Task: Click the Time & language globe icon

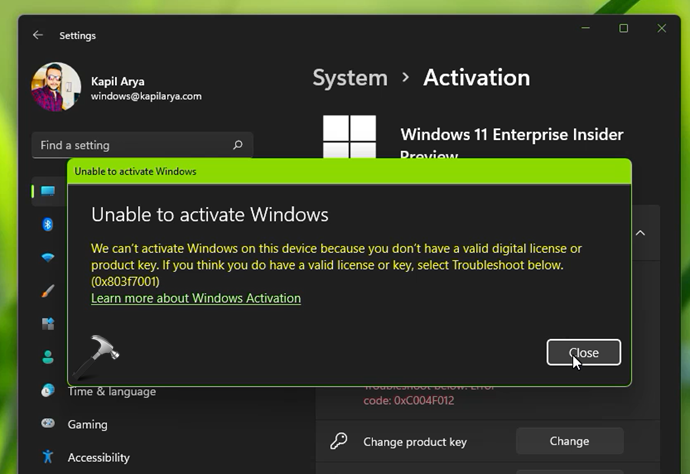Action: [x=47, y=391]
